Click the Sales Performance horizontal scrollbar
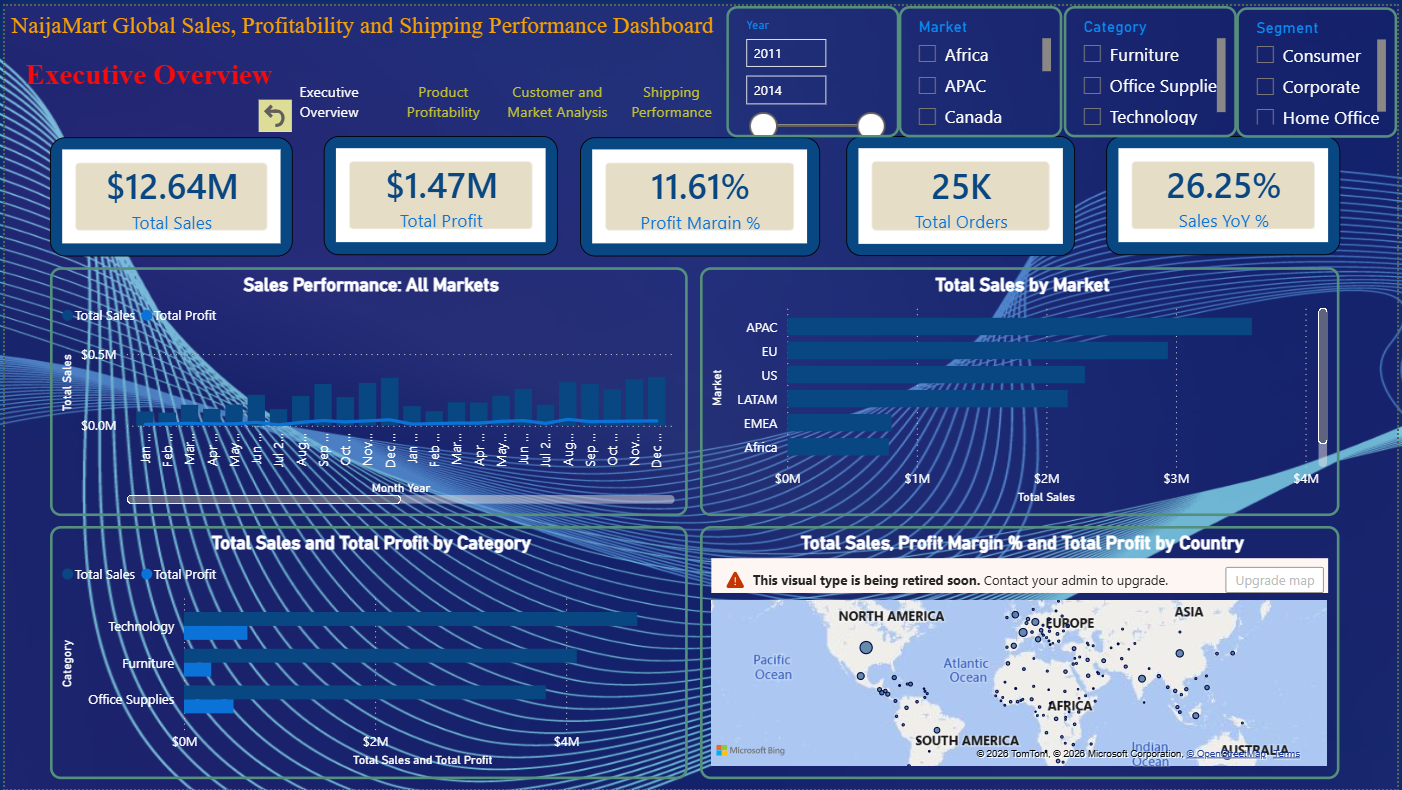Image resolution: width=1402 pixels, height=790 pixels. pos(264,498)
